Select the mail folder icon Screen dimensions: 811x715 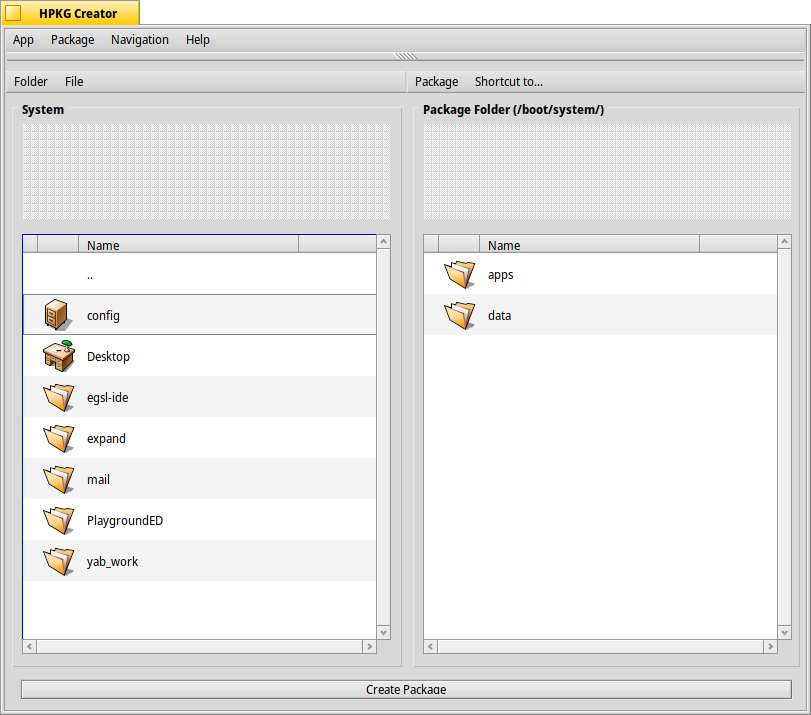pyautogui.click(x=59, y=479)
